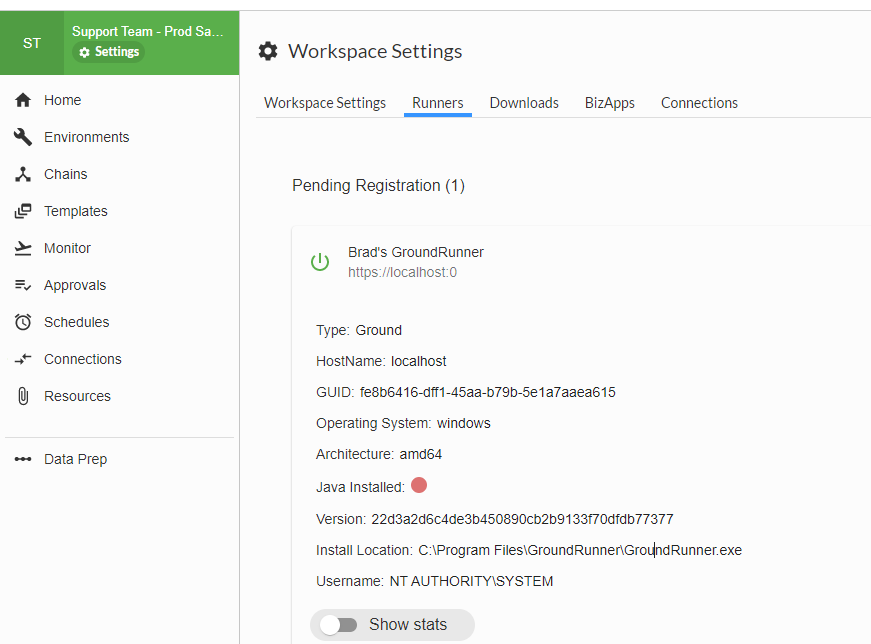Select the Environments wrench icon
This screenshot has height=644, width=871.
pyautogui.click(x=23, y=137)
